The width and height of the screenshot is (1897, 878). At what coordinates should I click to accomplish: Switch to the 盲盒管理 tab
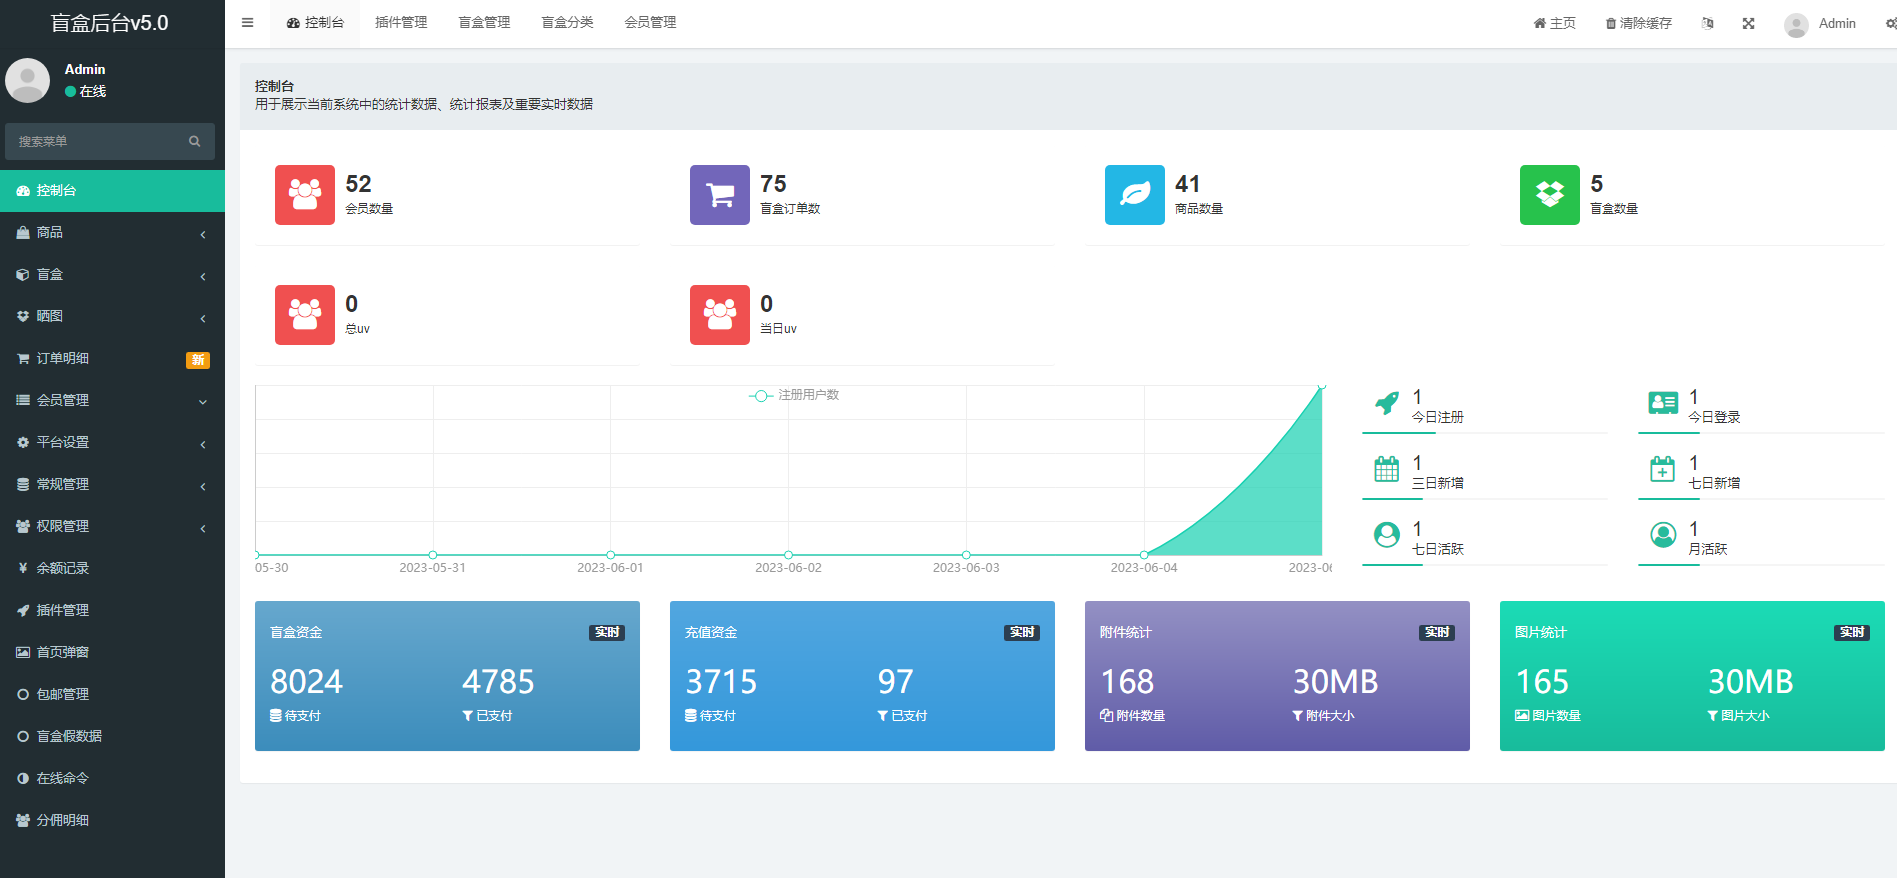click(484, 23)
